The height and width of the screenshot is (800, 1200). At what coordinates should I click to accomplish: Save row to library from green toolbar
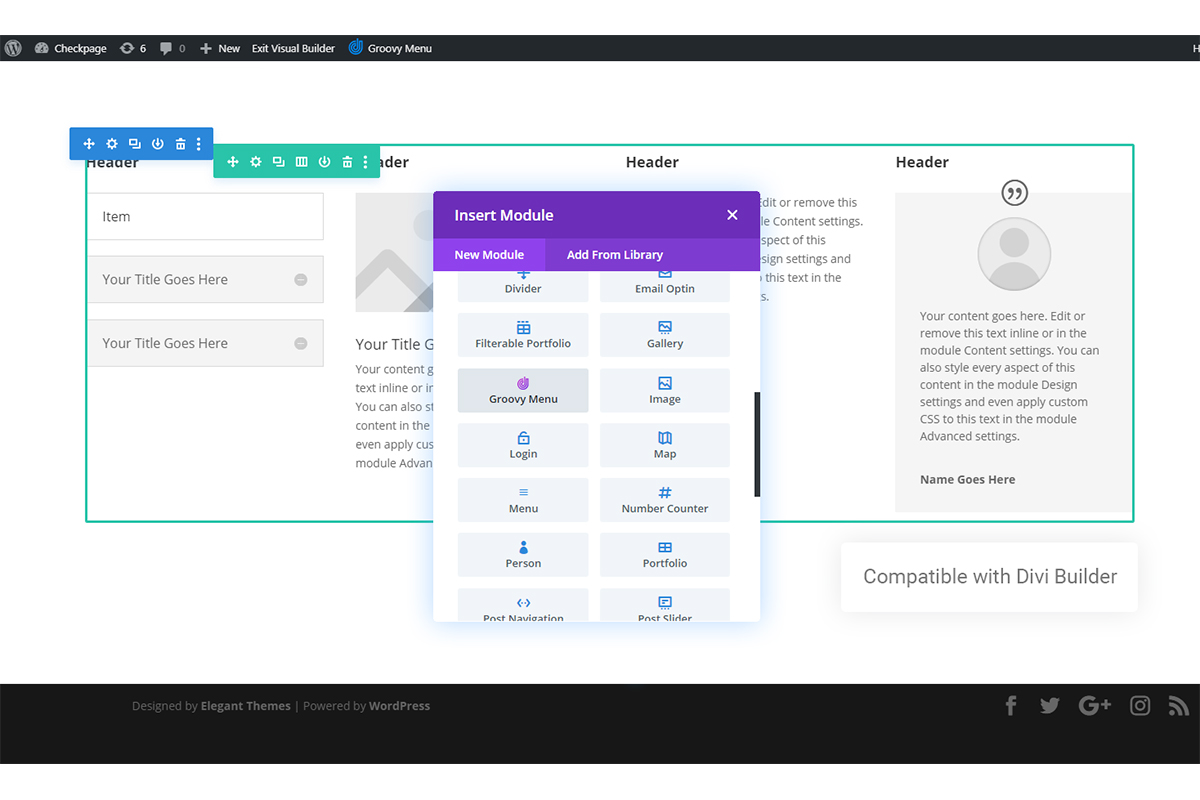point(325,162)
